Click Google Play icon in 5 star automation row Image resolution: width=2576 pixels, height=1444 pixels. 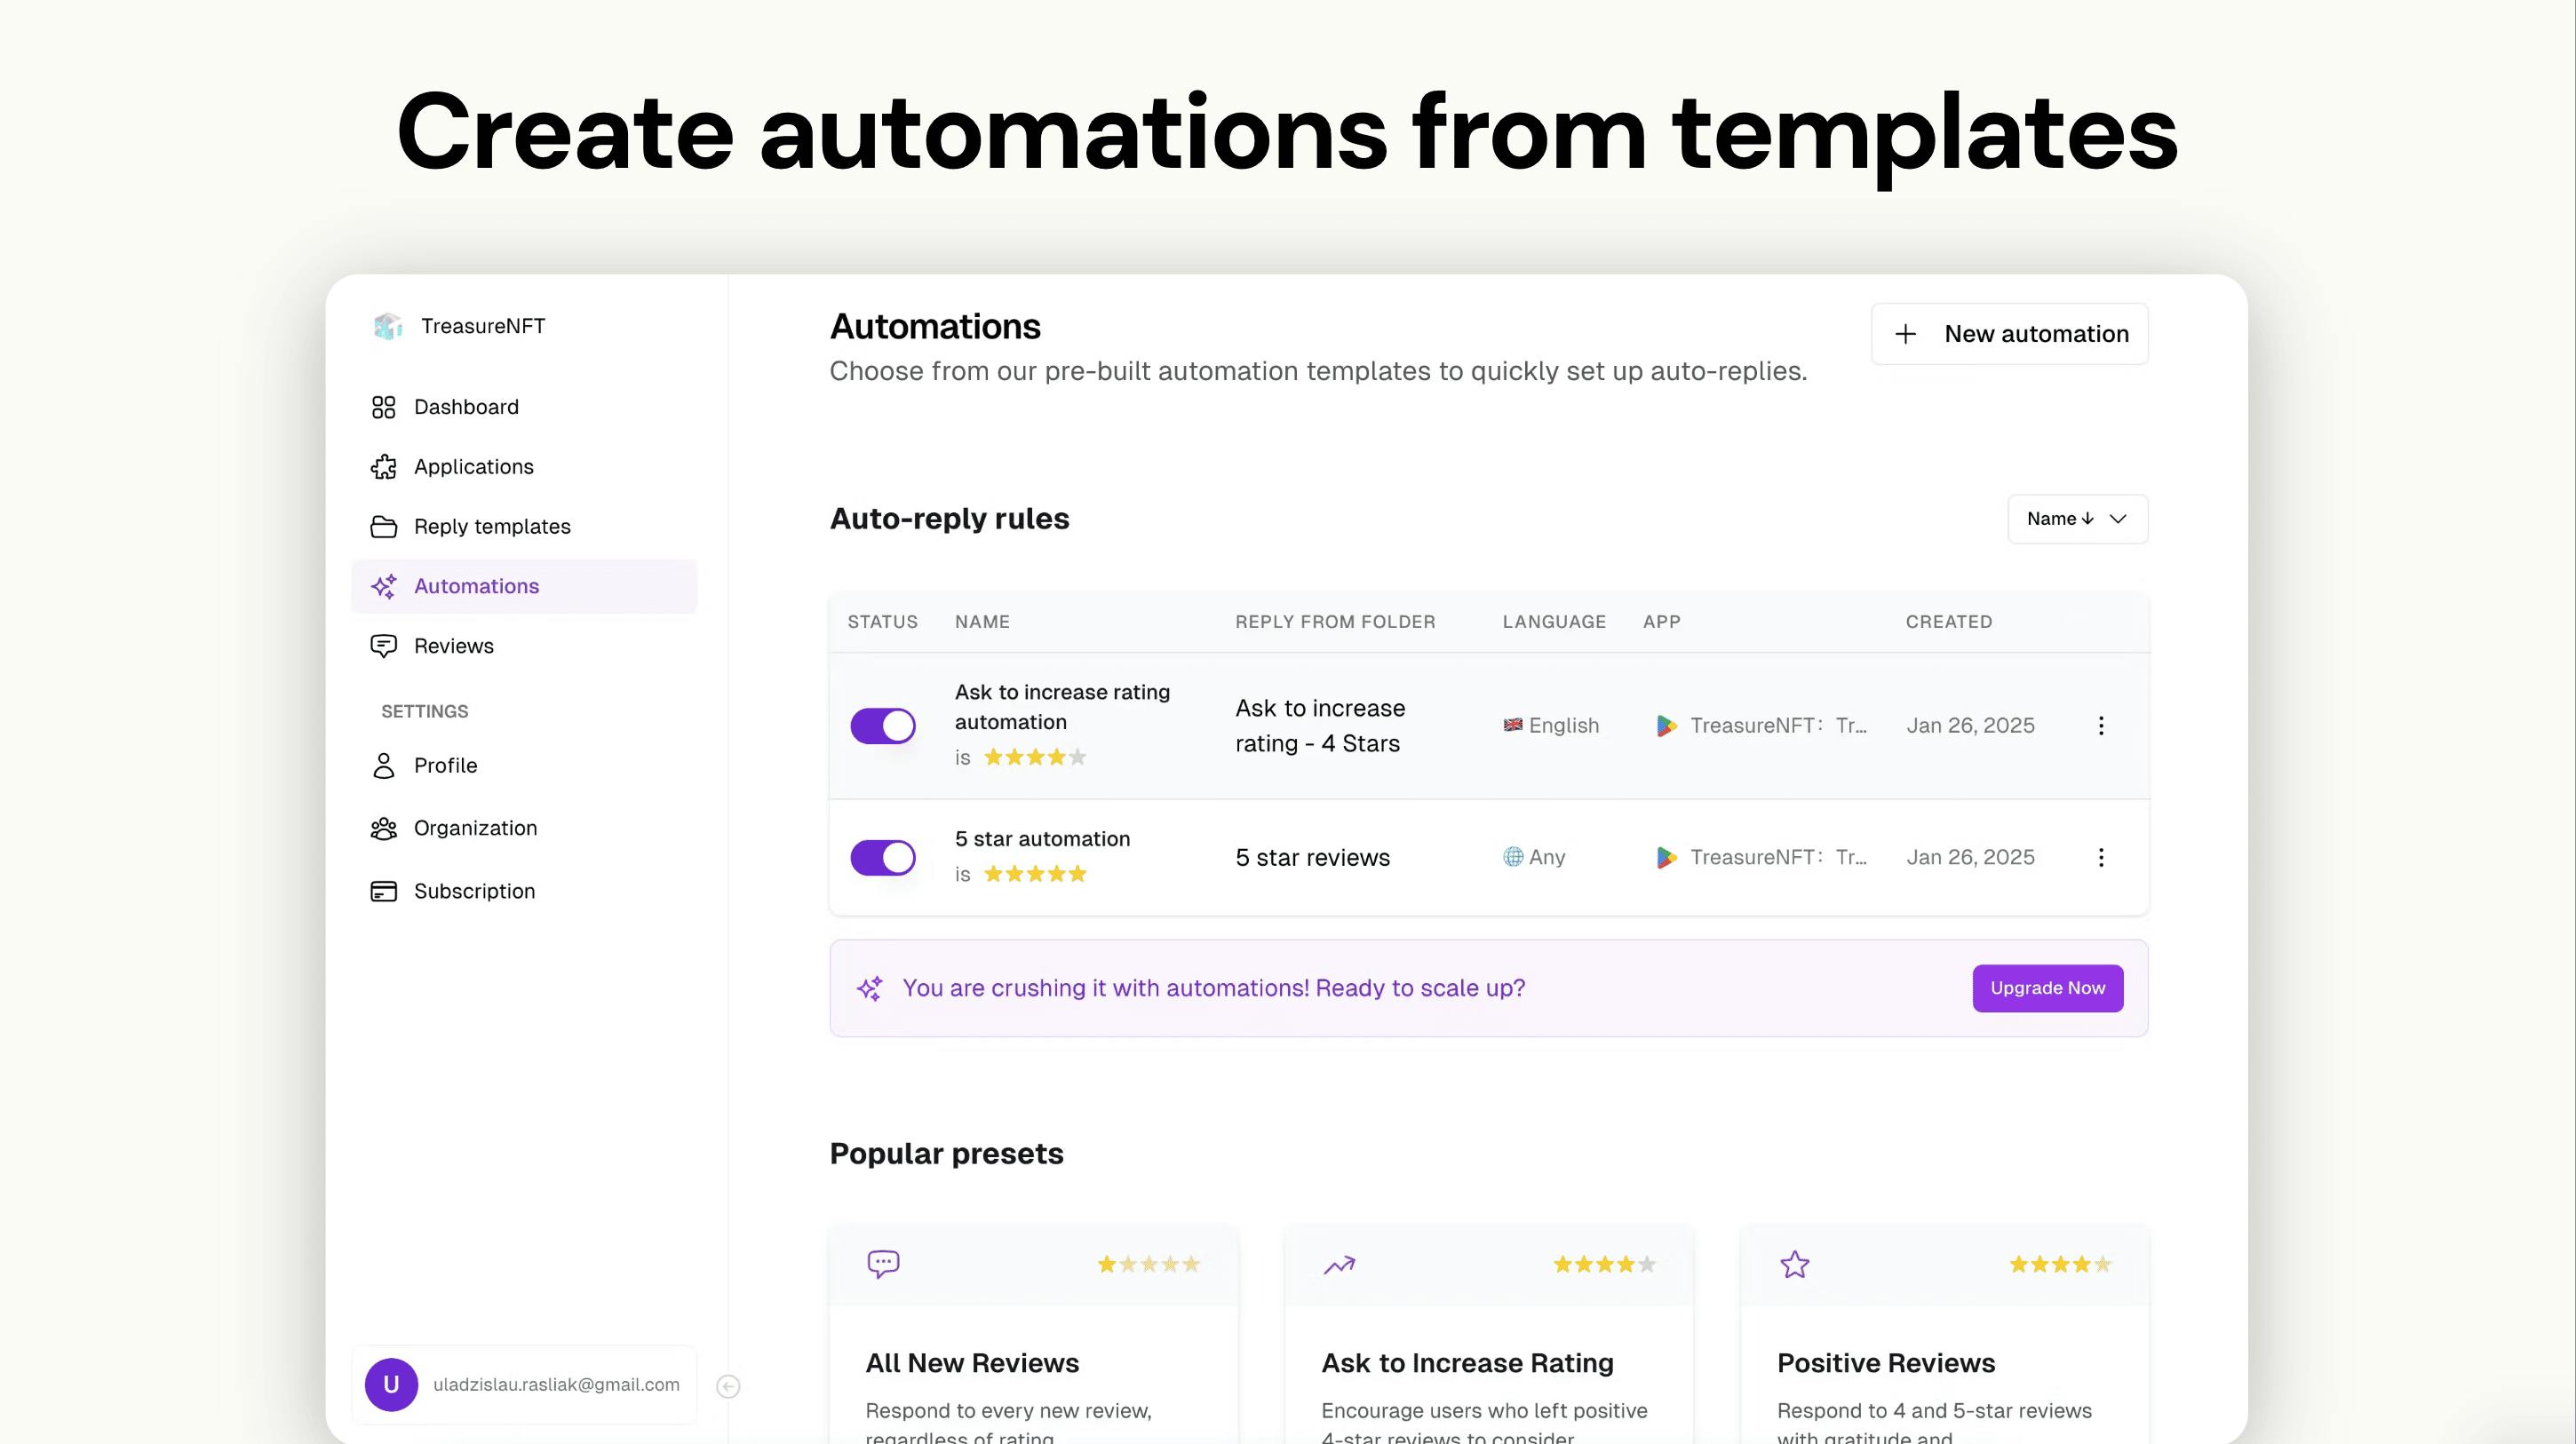tap(1666, 858)
